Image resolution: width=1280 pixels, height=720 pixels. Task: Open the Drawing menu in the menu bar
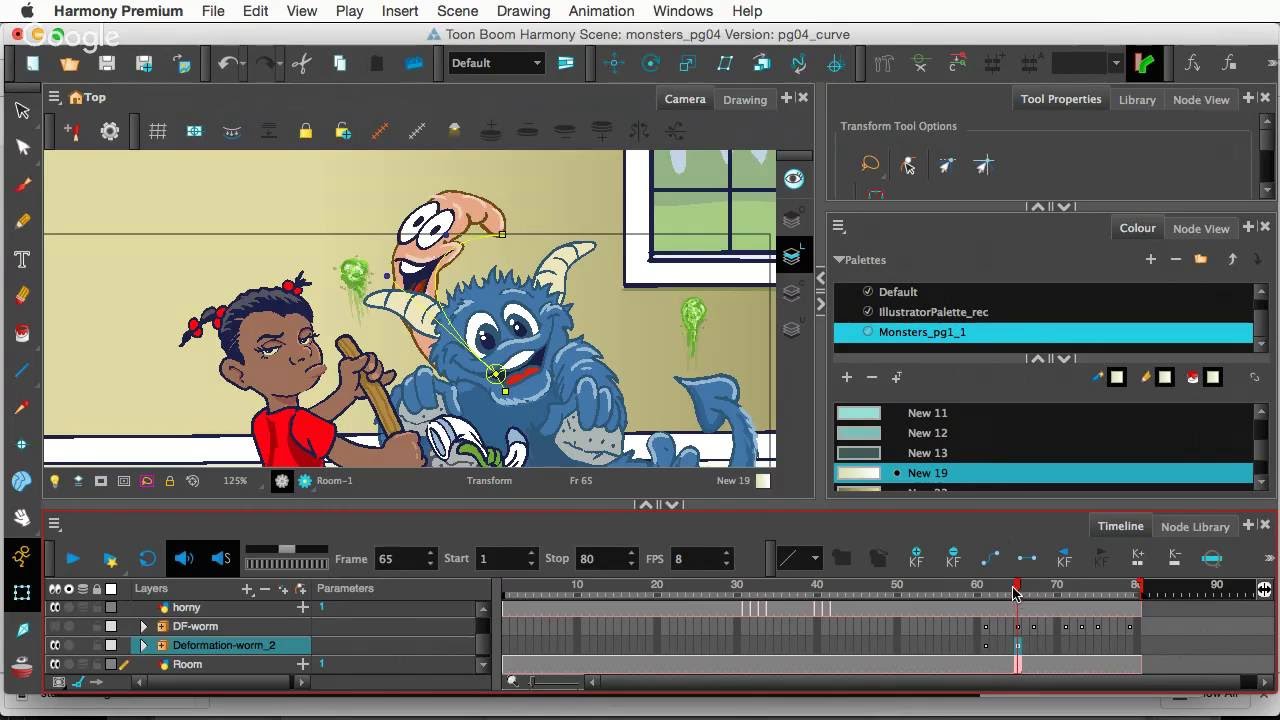(x=523, y=11)
